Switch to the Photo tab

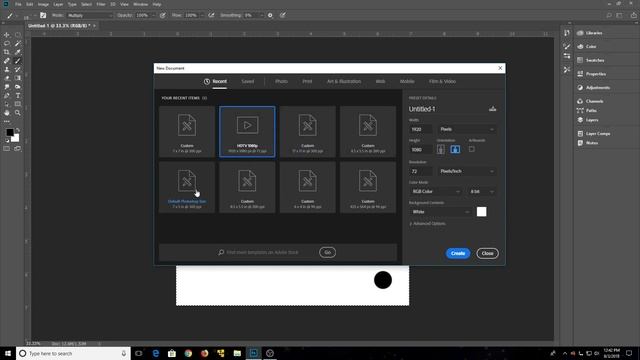(281, 82)
